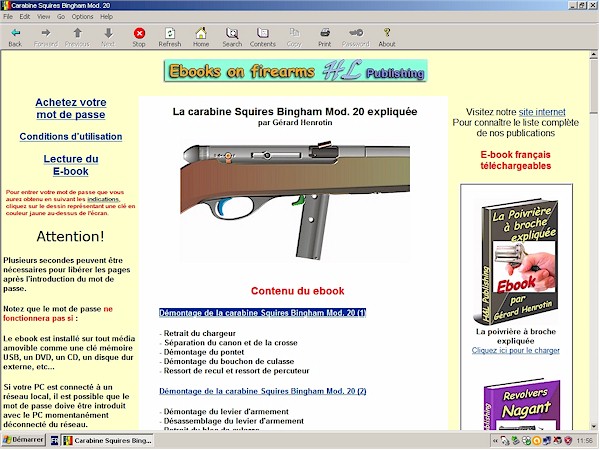This screenshot has height=450, width=600.
Task: Click the 'Revolvers Nagant' book cover
Action: click(x=521, y=405)
